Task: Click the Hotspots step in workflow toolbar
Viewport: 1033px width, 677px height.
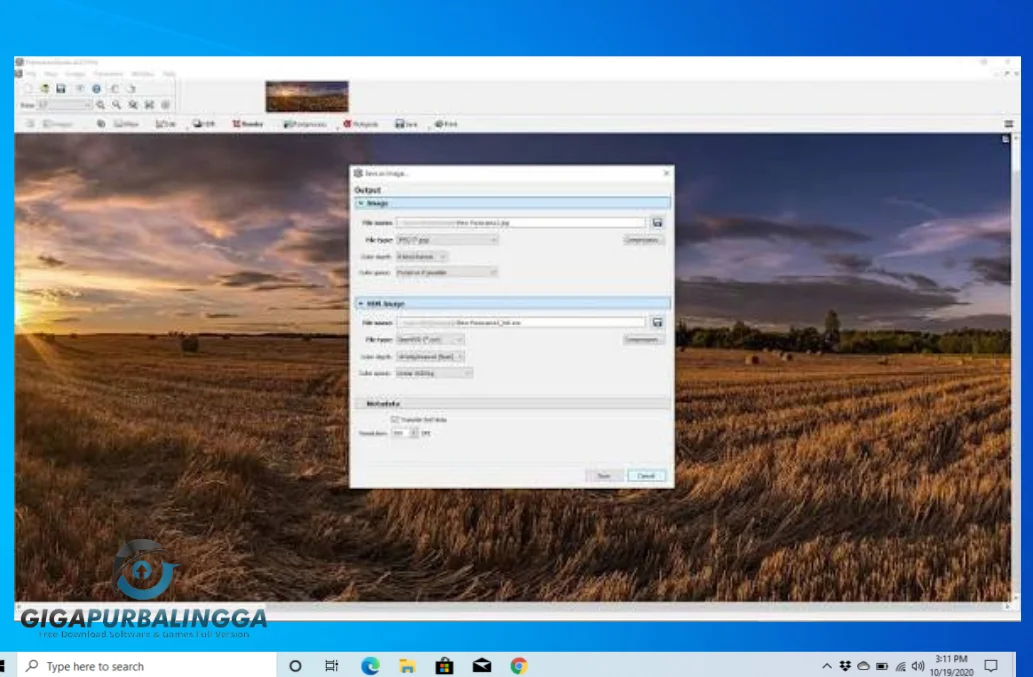Action: point(361,124)
